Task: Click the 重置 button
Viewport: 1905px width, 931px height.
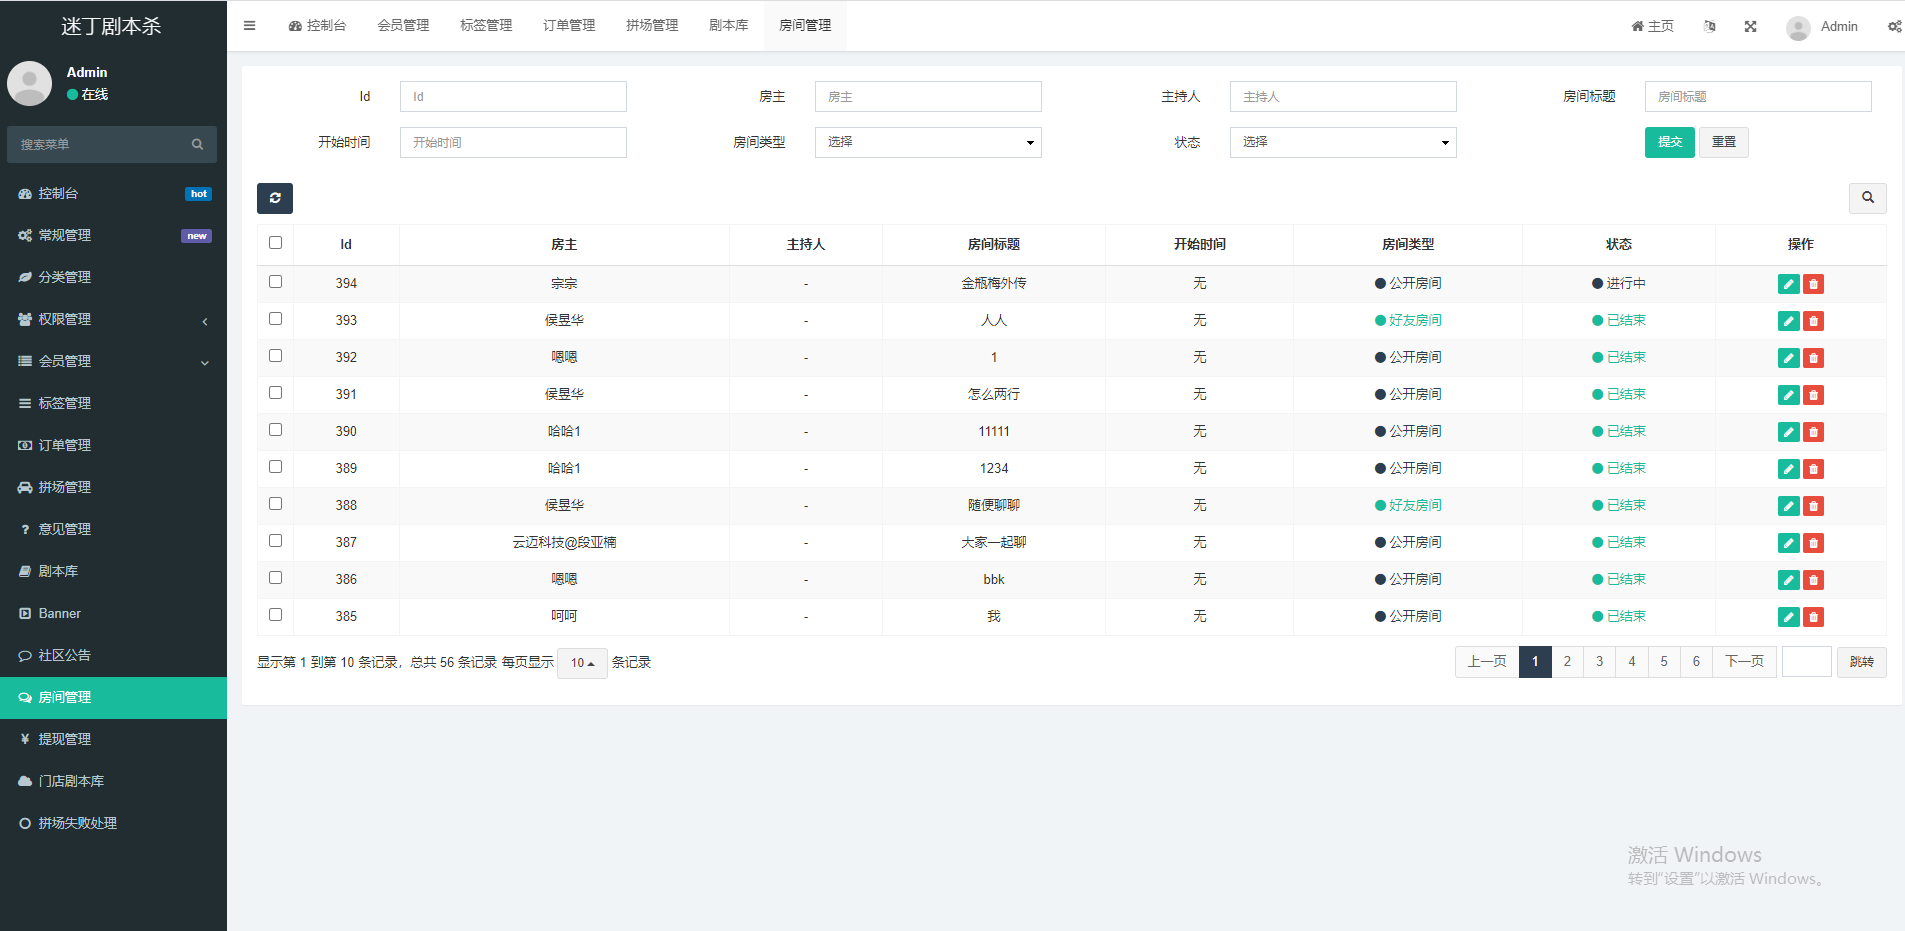Action: 1723,142
